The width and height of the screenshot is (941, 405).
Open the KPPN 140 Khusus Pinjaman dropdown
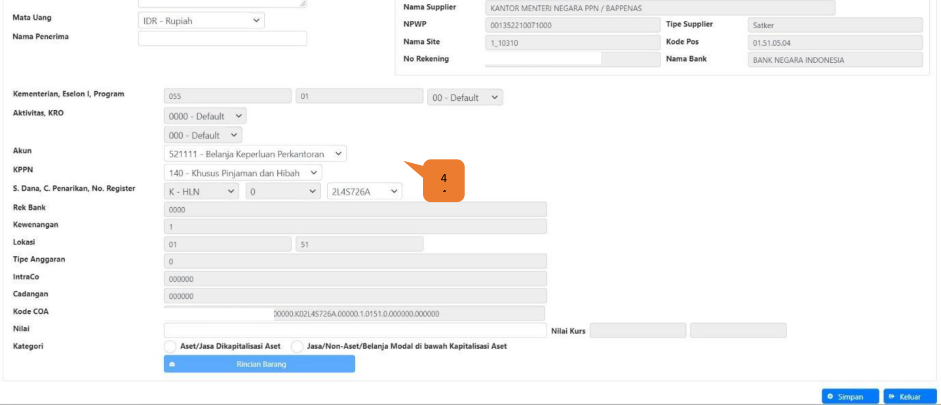tap(243, 172)
